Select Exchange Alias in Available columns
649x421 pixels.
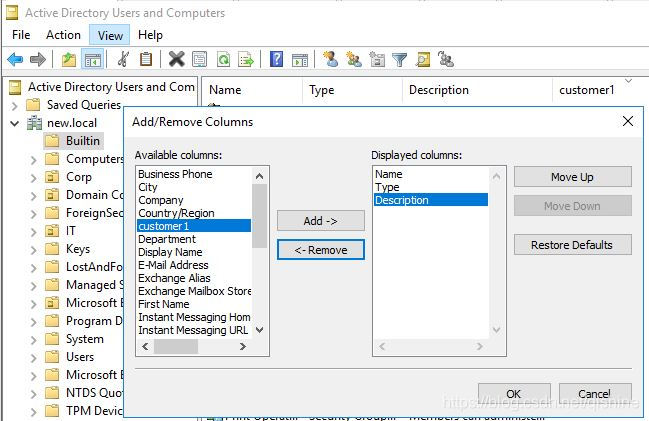[x=194, y=278]
